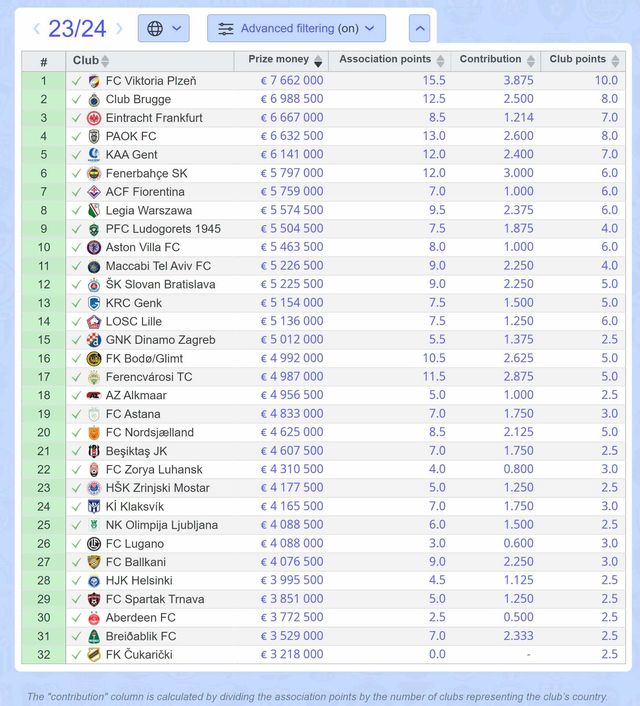Click Maccabi Tel Aviv FC crest icon
This screenshot has height=706, width=640.
tap(94, 266)
